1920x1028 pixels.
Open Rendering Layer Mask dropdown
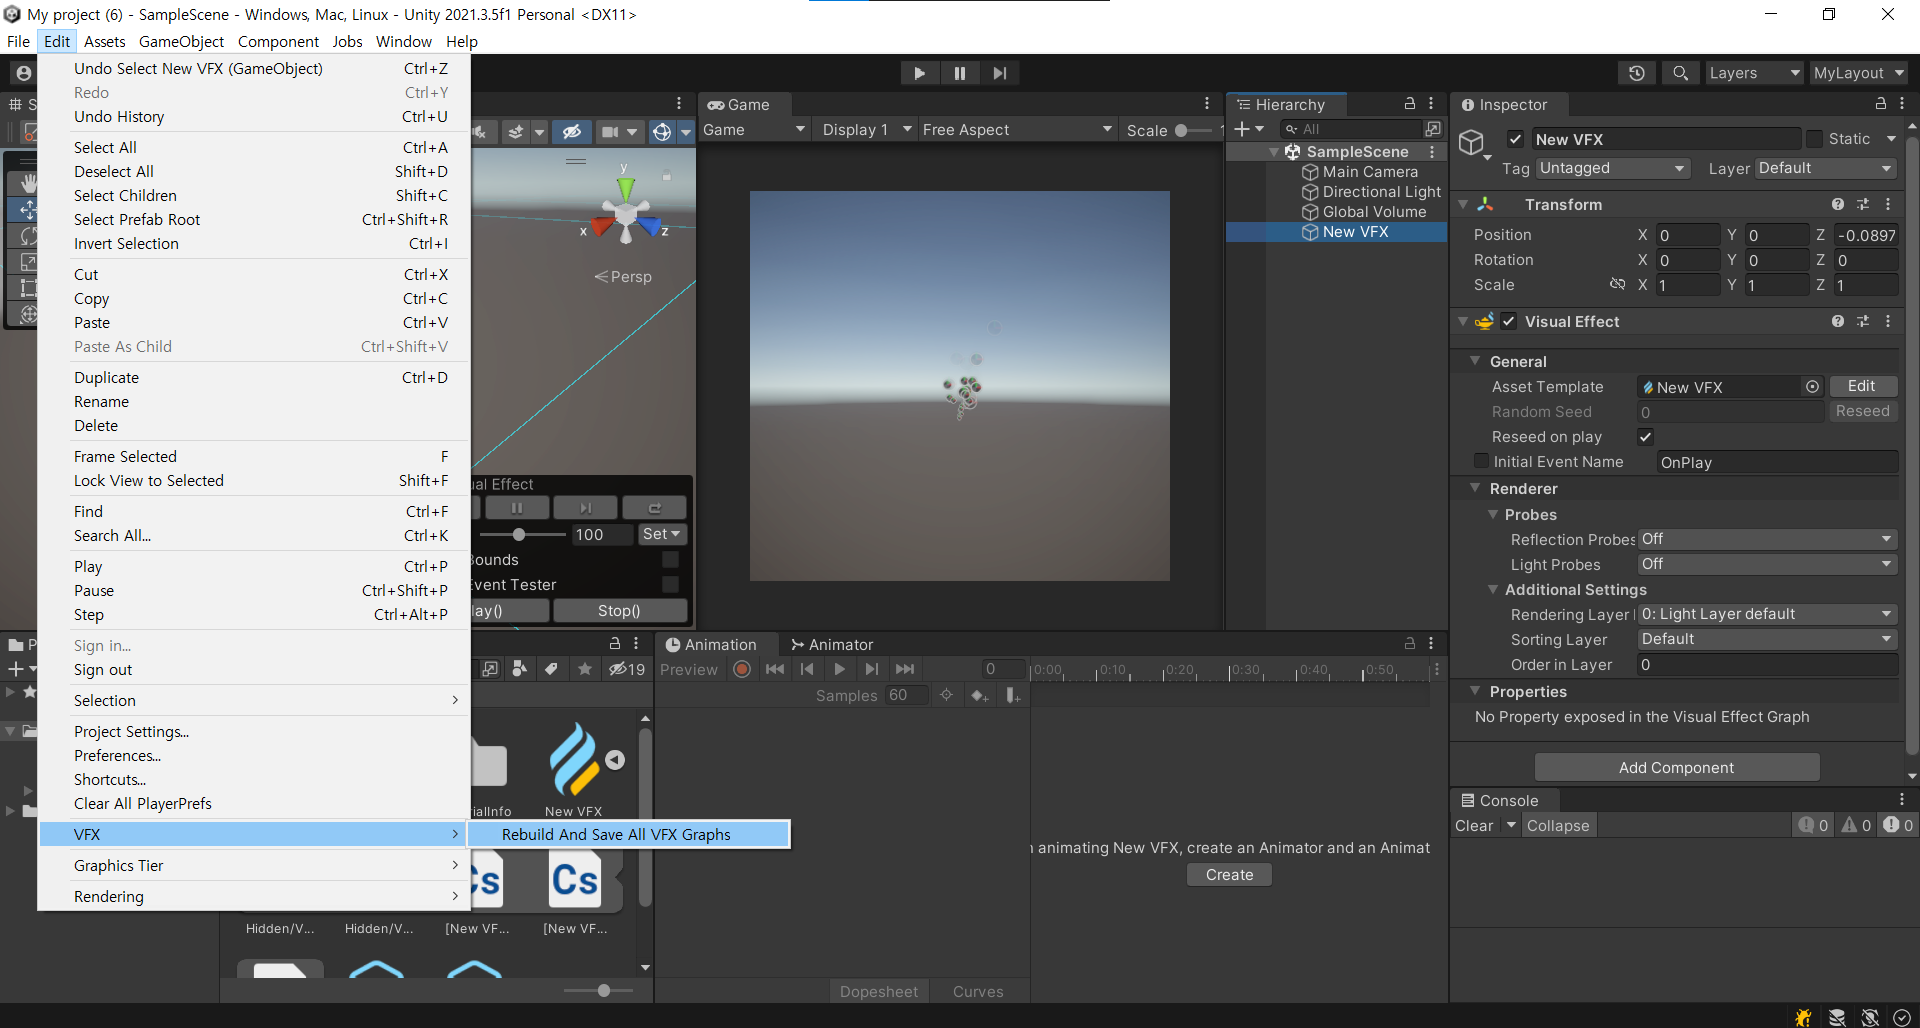(1767, 614)
